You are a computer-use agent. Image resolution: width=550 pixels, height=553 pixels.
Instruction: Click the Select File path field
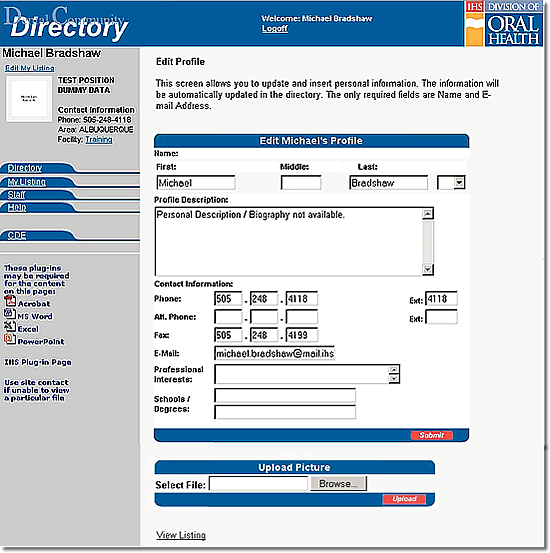coord(259,484)
